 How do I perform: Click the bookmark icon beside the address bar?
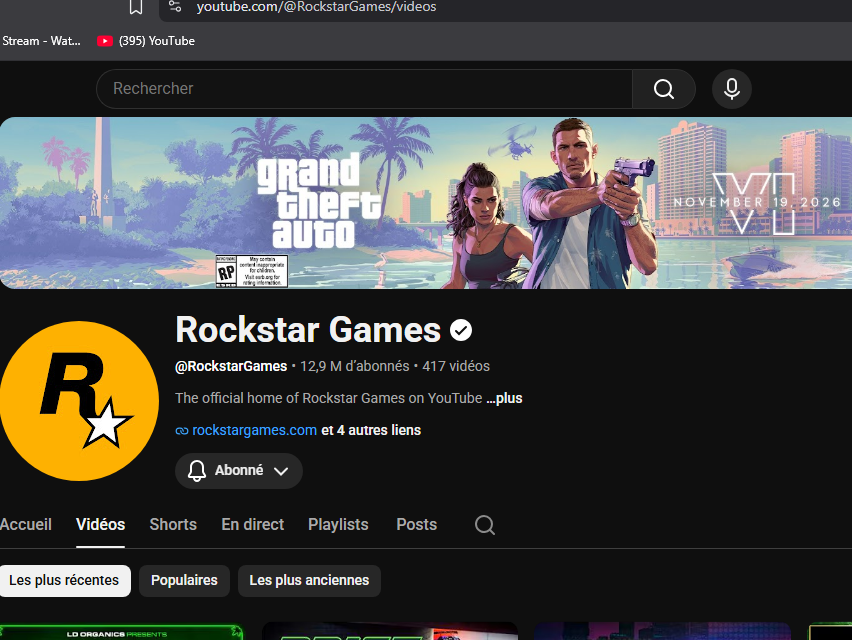(136, 7)
